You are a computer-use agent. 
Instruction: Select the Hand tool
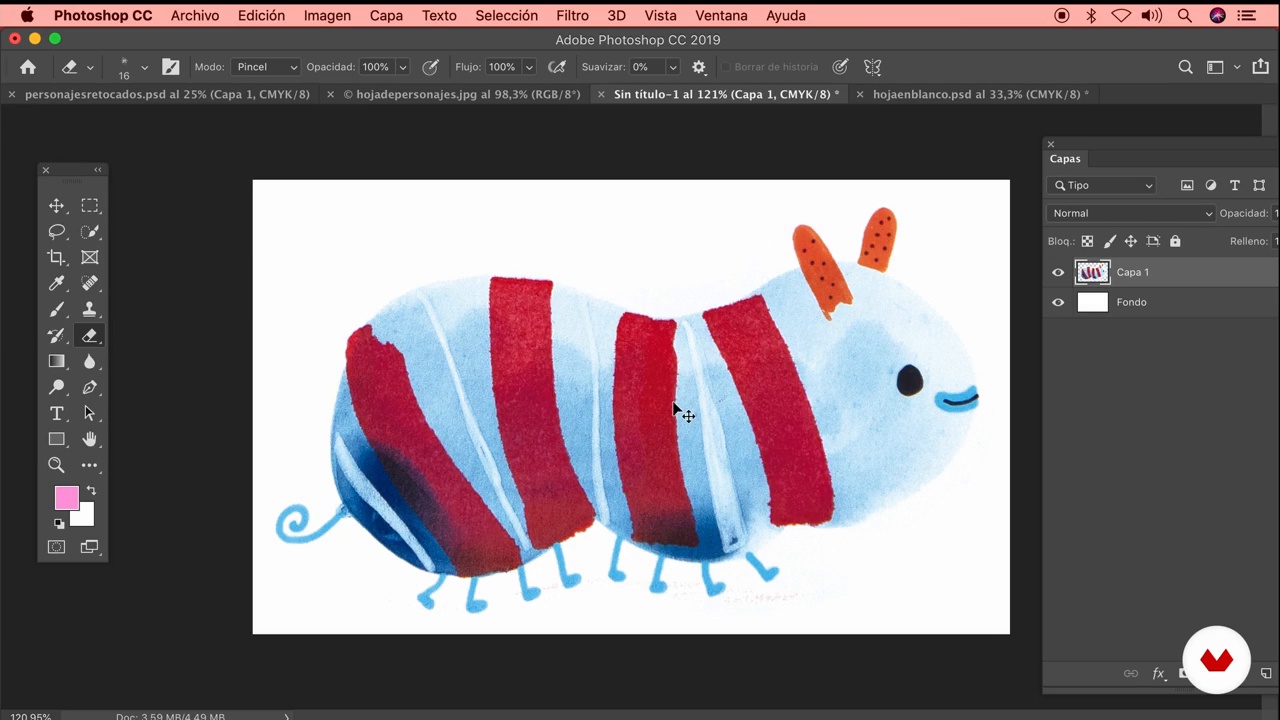pos(90,440)
